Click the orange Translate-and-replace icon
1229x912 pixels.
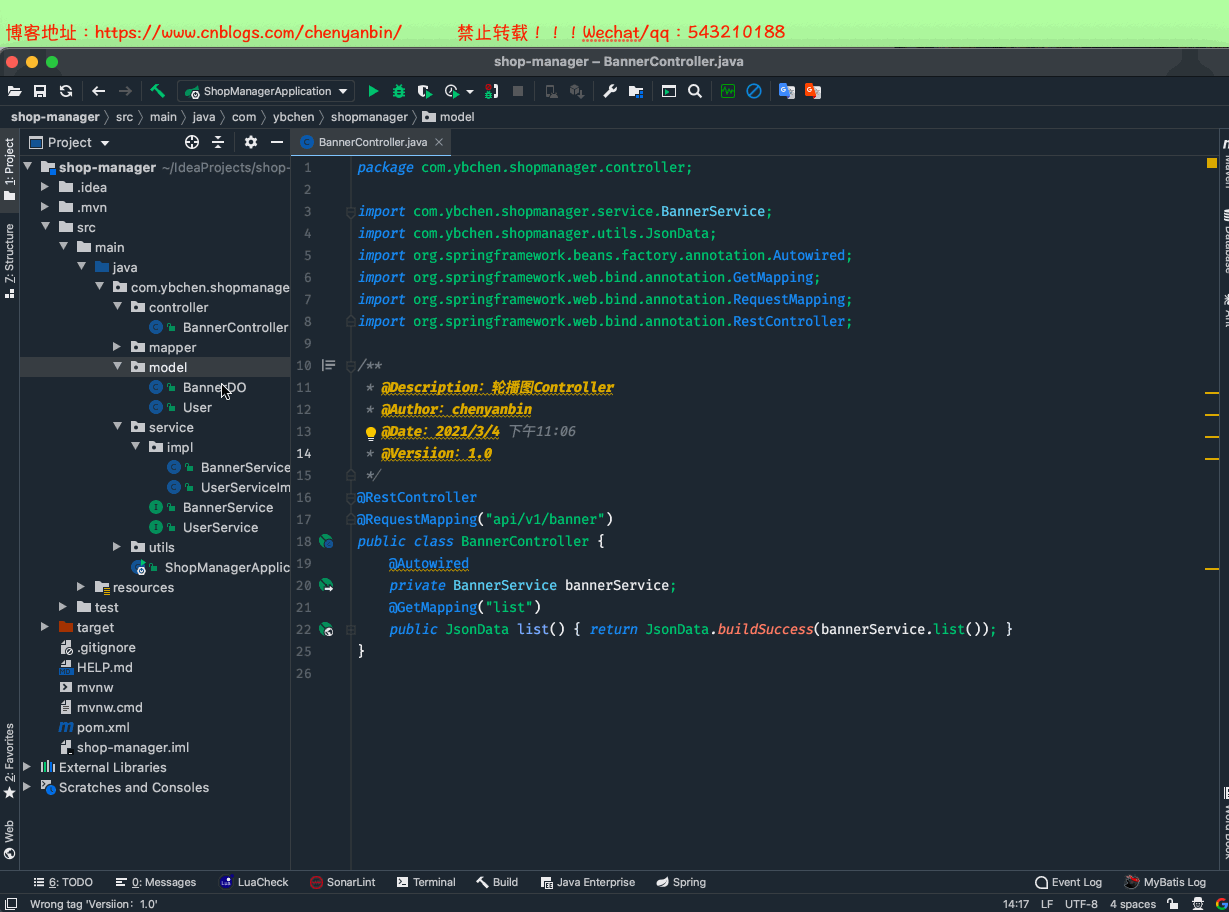(813, 91)
